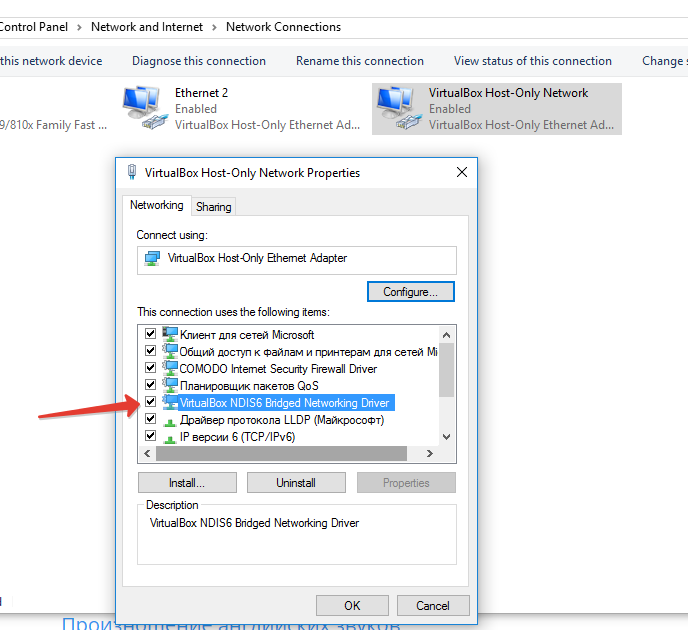Click View status of this connection

pyautogui.click(x=533, y=61)
